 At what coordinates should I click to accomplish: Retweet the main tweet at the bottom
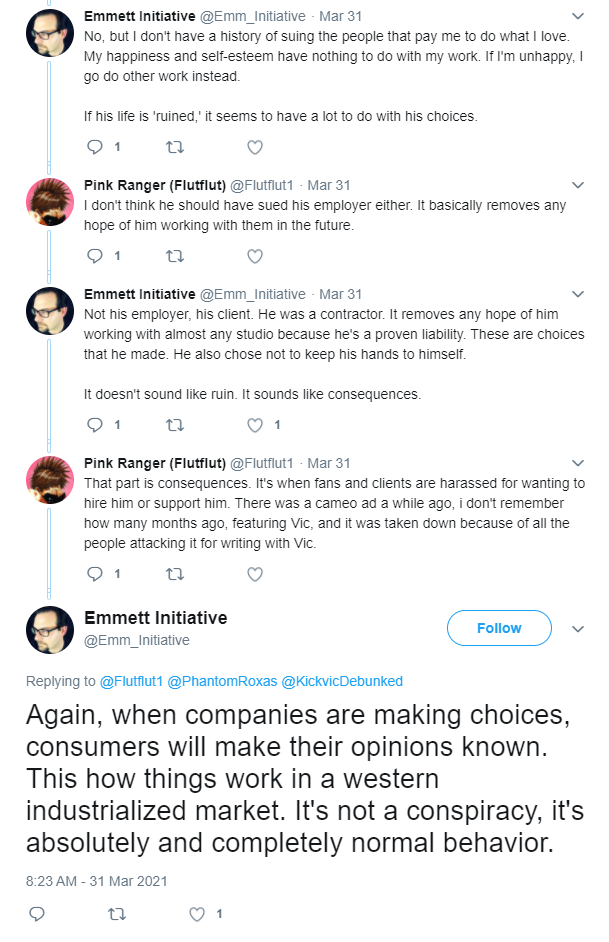click(117, 914)
